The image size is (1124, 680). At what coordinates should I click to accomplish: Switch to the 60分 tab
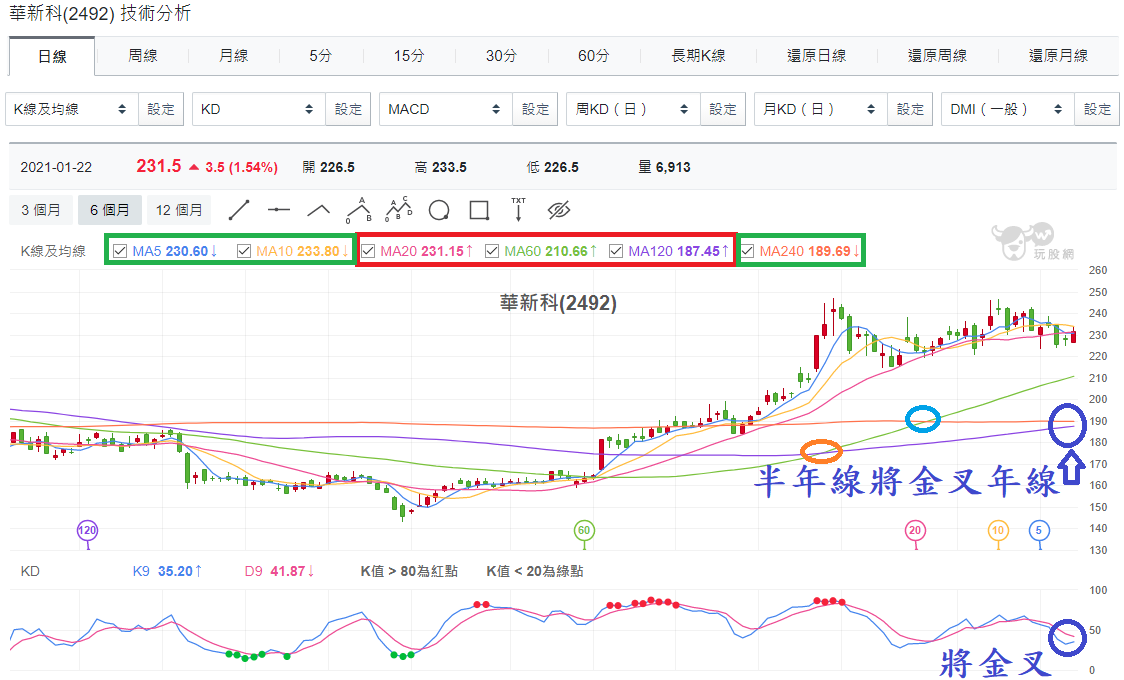(594, 55)
